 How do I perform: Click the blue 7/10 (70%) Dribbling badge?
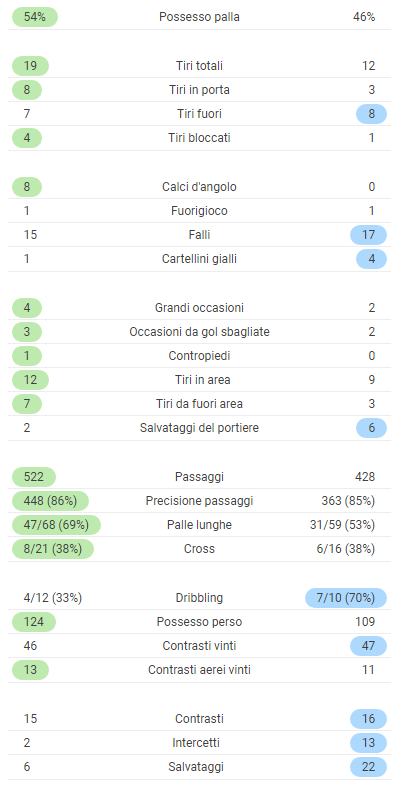pyautogui.click(x=346, y=598)
